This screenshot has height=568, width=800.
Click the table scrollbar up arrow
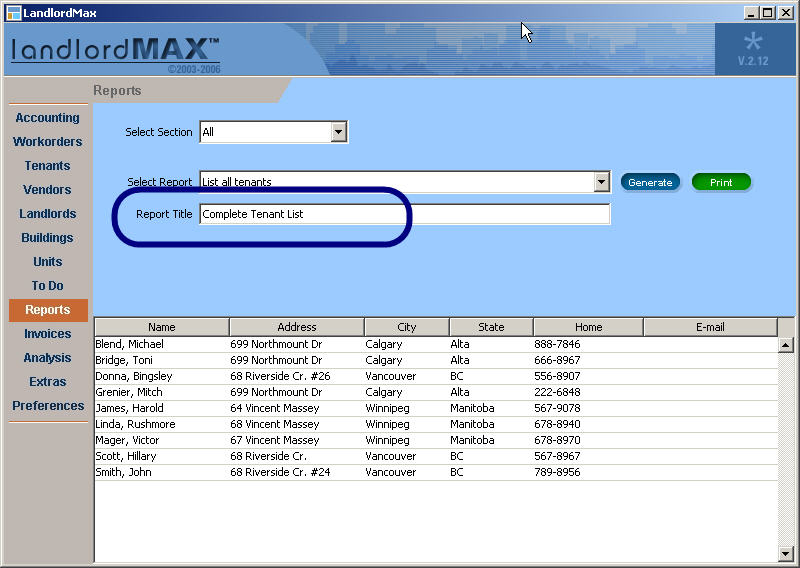pos(786,345)
